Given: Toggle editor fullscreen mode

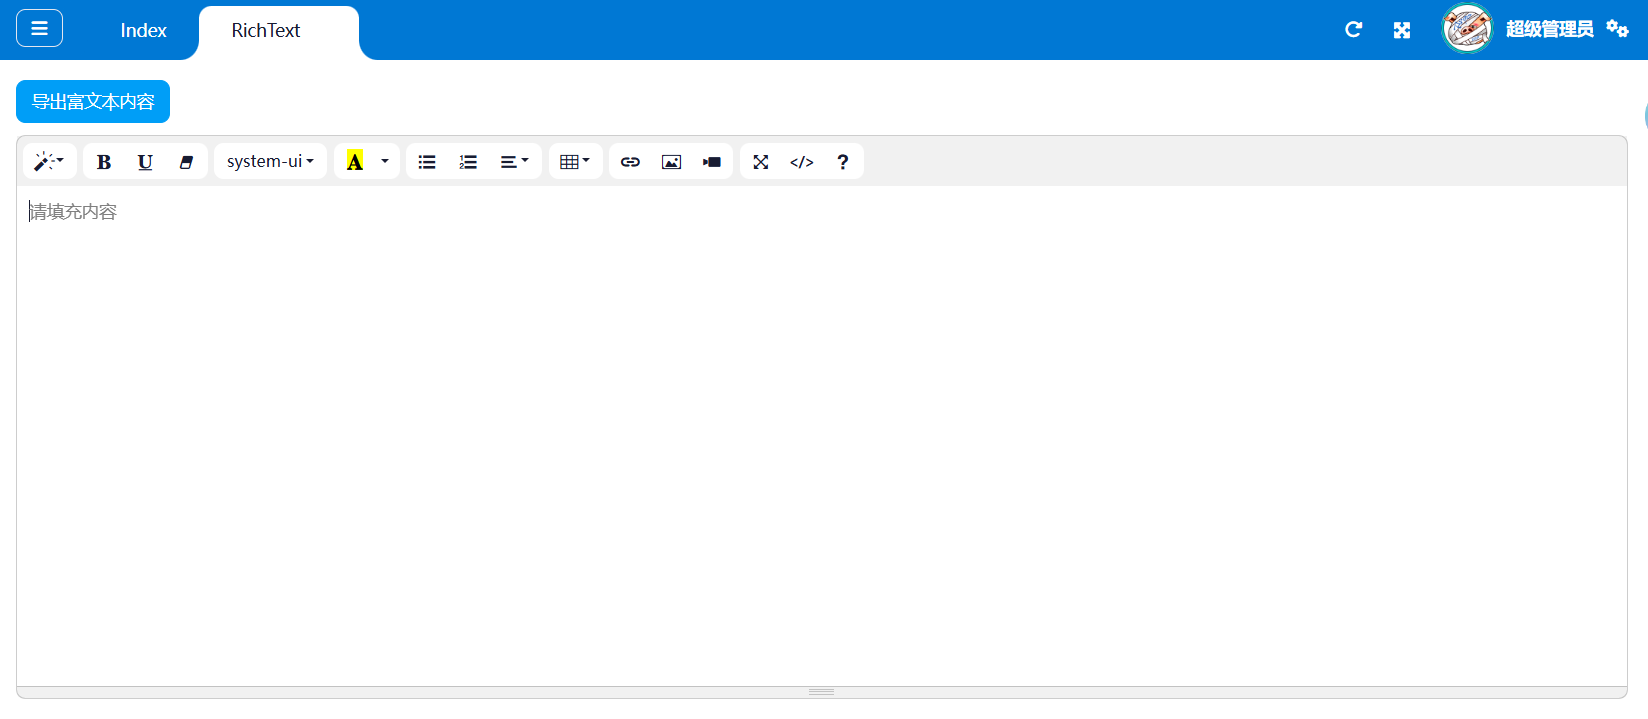Looking at the screenshot, I should (x=761, y=161).
